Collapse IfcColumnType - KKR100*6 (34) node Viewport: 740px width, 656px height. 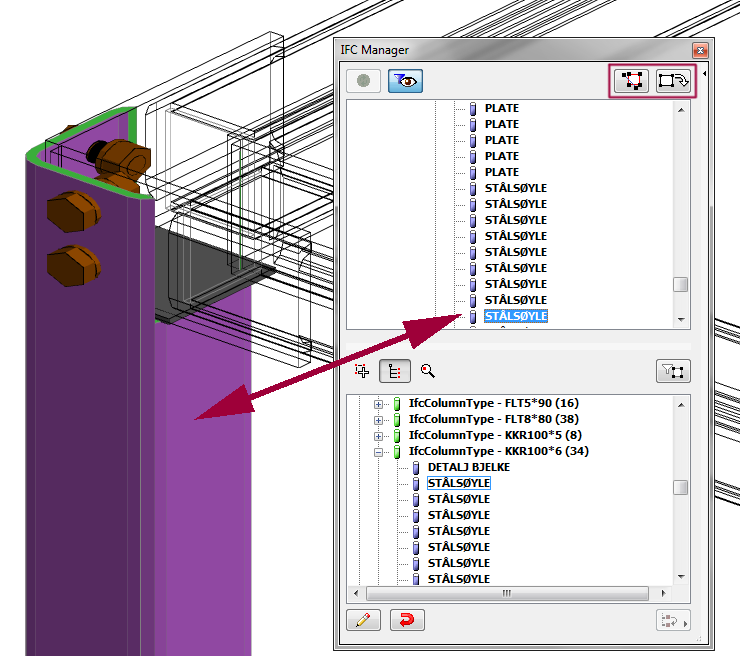378,452
